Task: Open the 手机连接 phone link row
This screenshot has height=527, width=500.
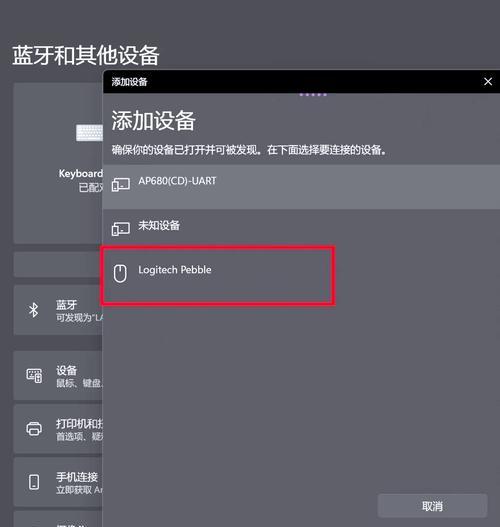Action: click(58, 482)
